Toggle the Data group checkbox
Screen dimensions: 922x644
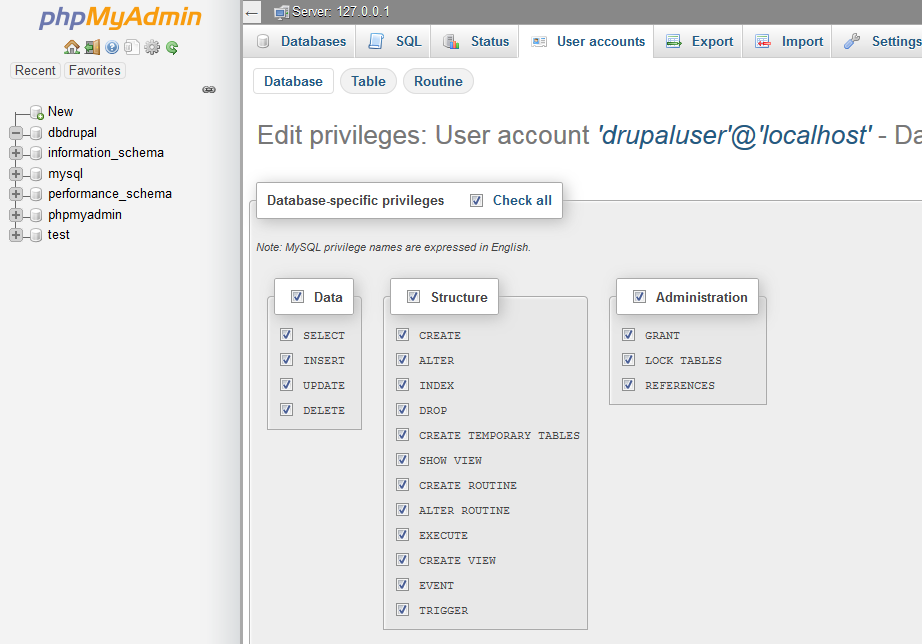pos(298,296)
